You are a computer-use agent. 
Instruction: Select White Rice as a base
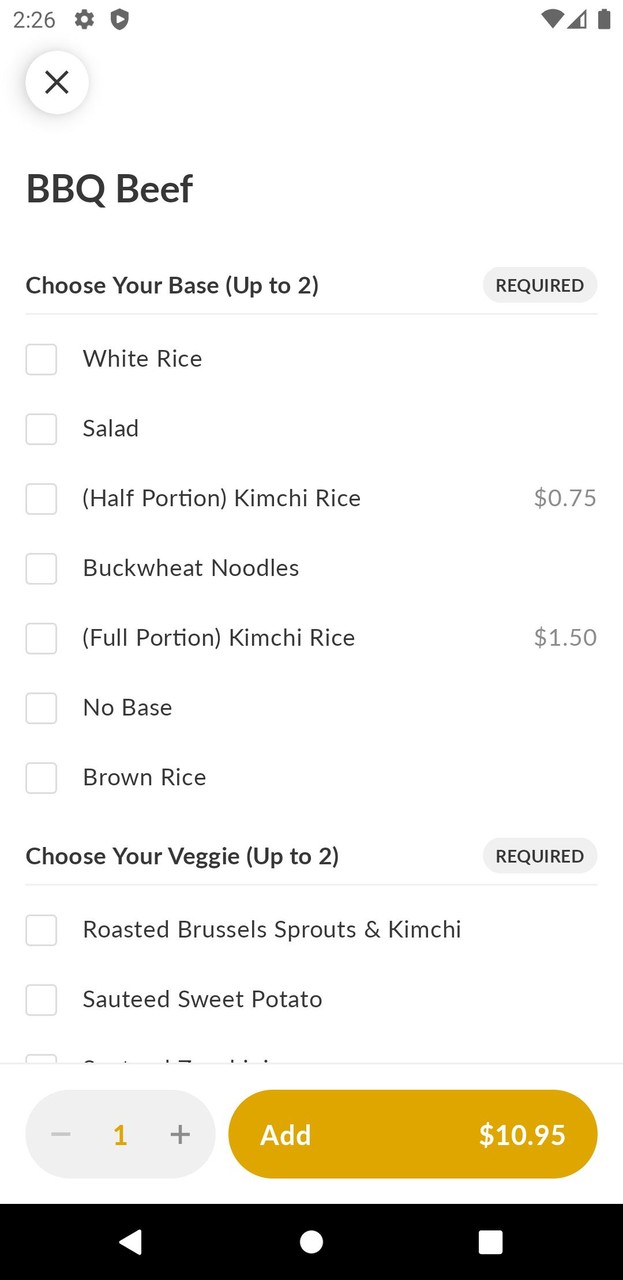coord(41,358)
